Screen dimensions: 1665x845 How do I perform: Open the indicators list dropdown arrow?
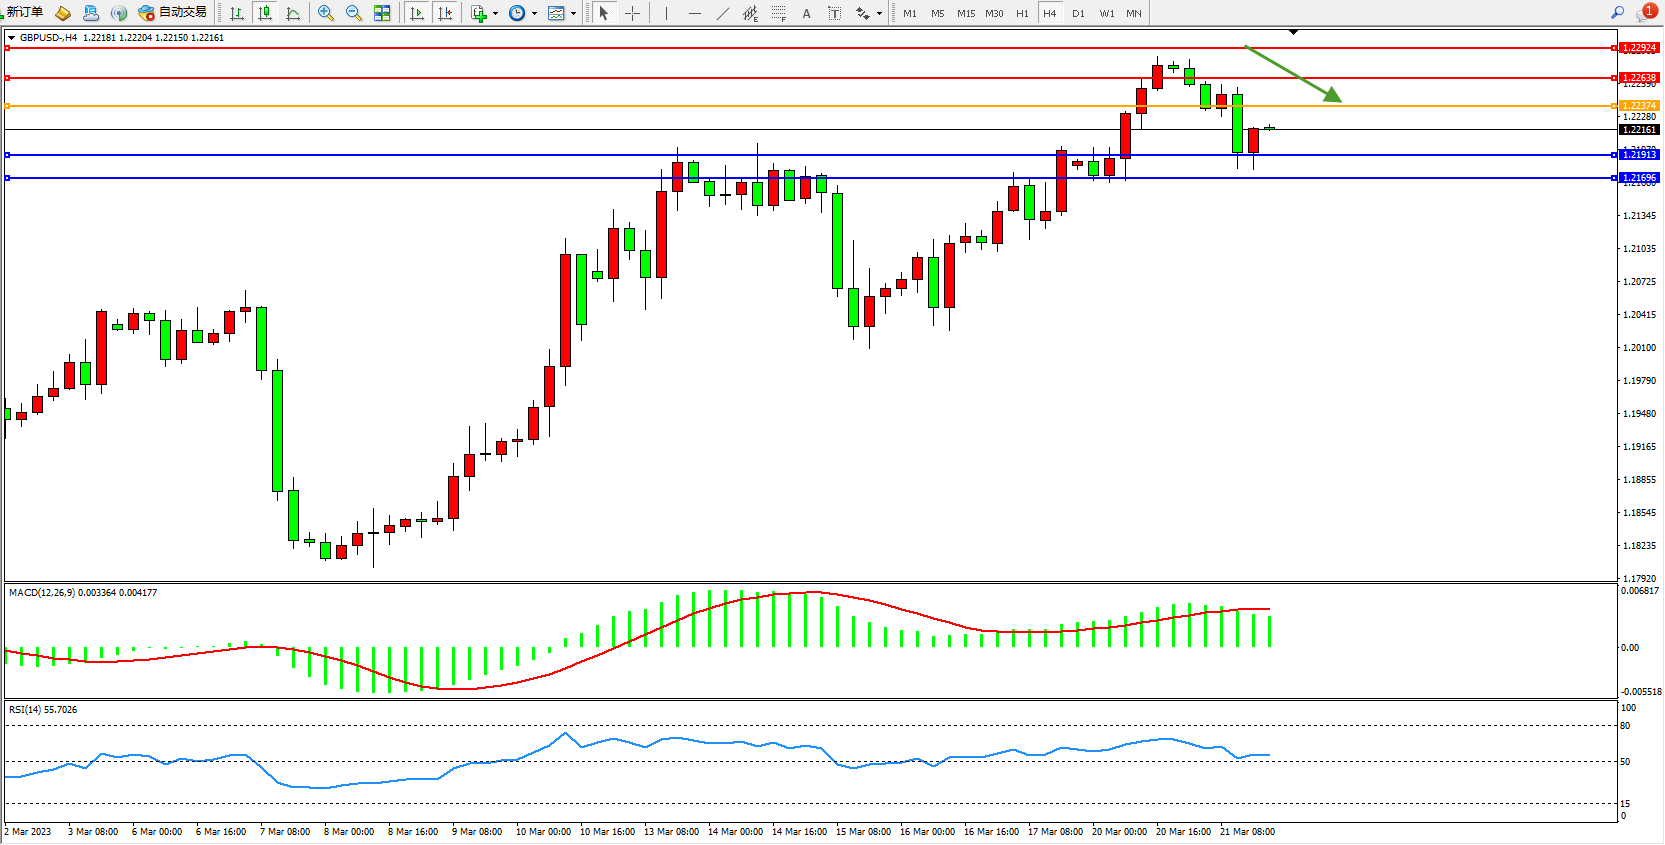(x=495, y=14)
